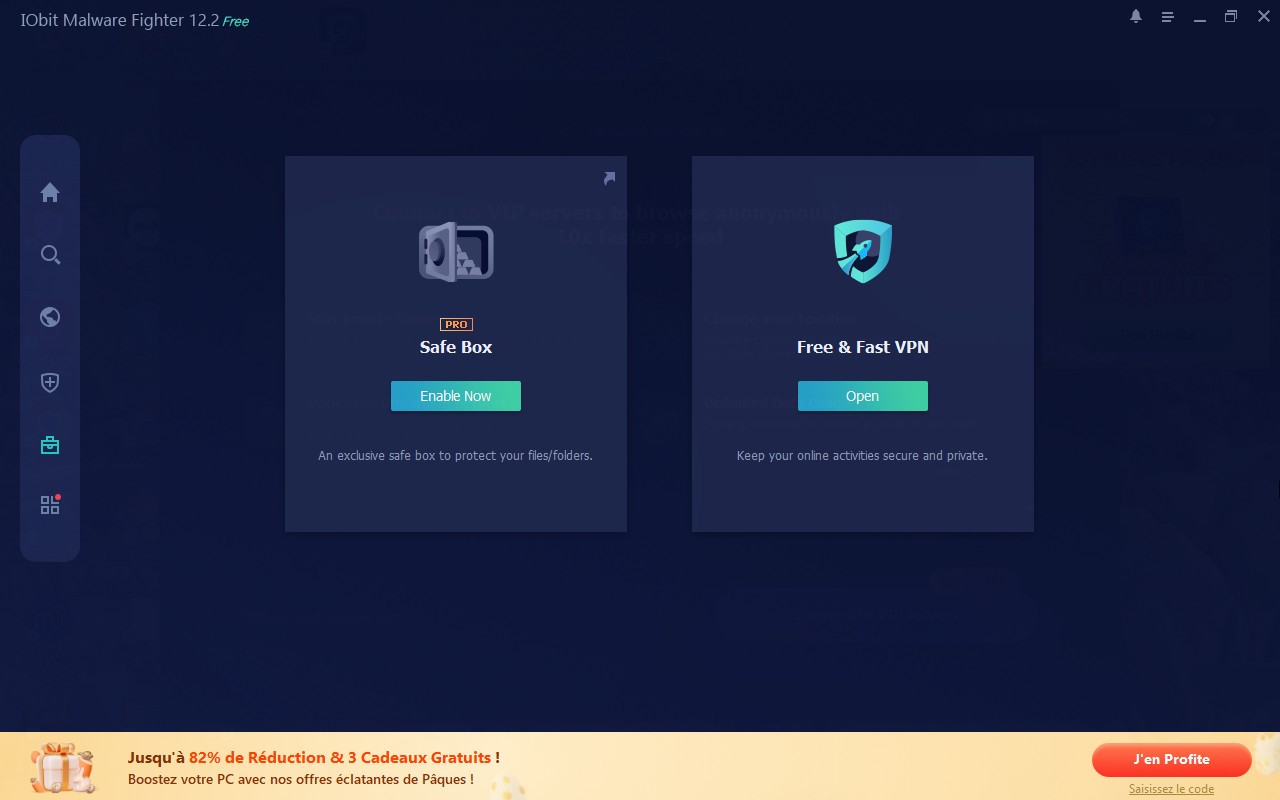The image size is (1280, 800).
Task: Expand the Safe Box card via corner arrow
Action: (608, 177)
